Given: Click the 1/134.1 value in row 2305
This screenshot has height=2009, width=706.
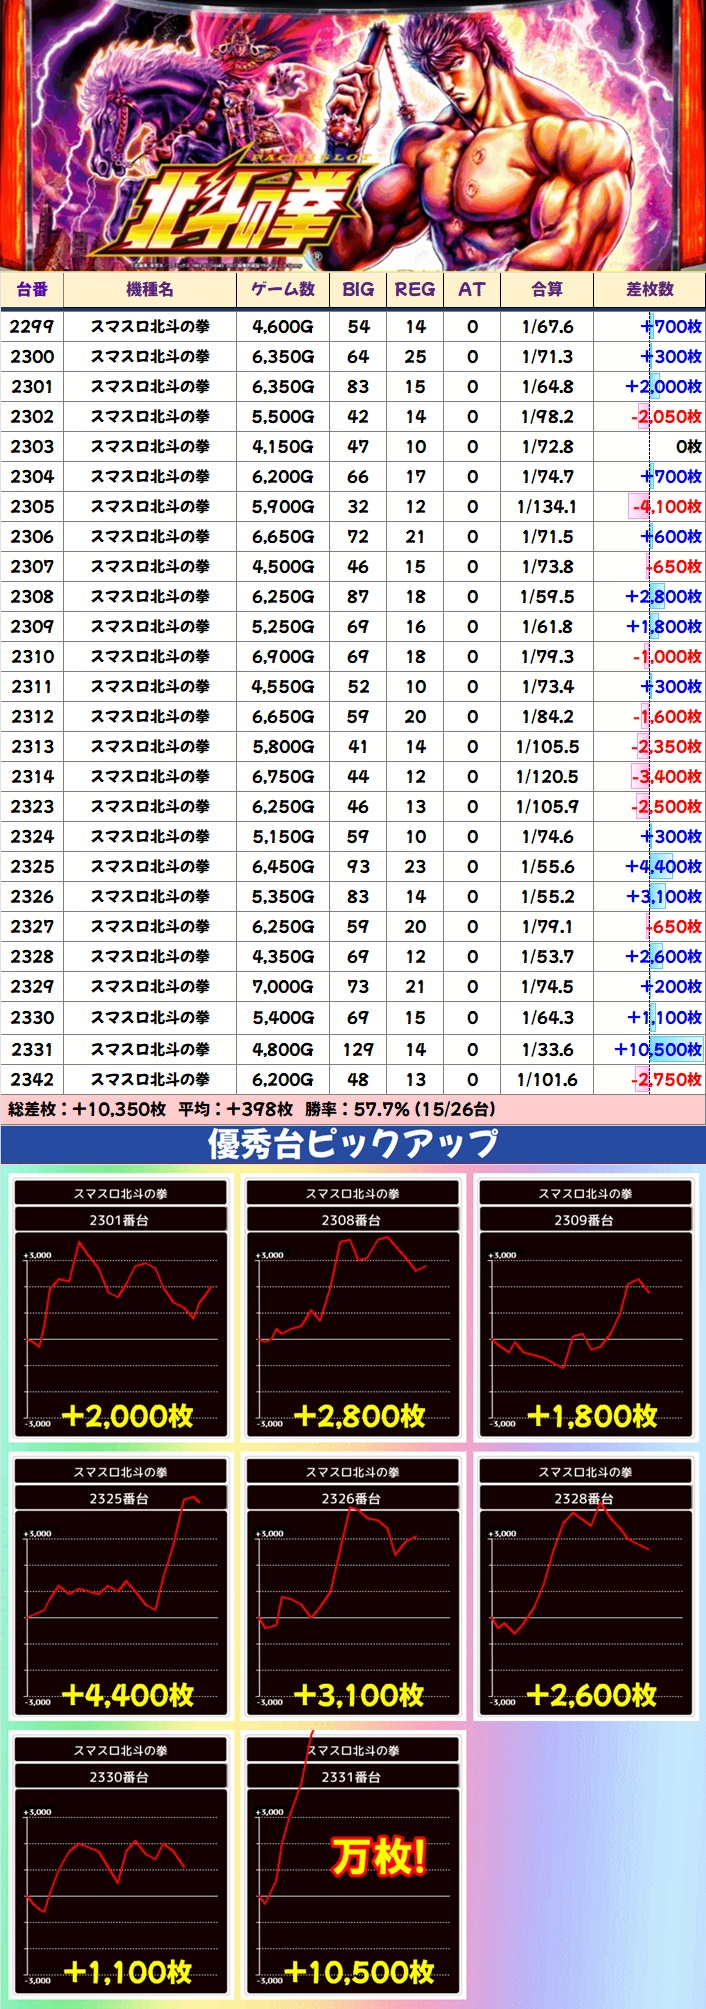Looking at the screenshot, I should click(547, 507).
